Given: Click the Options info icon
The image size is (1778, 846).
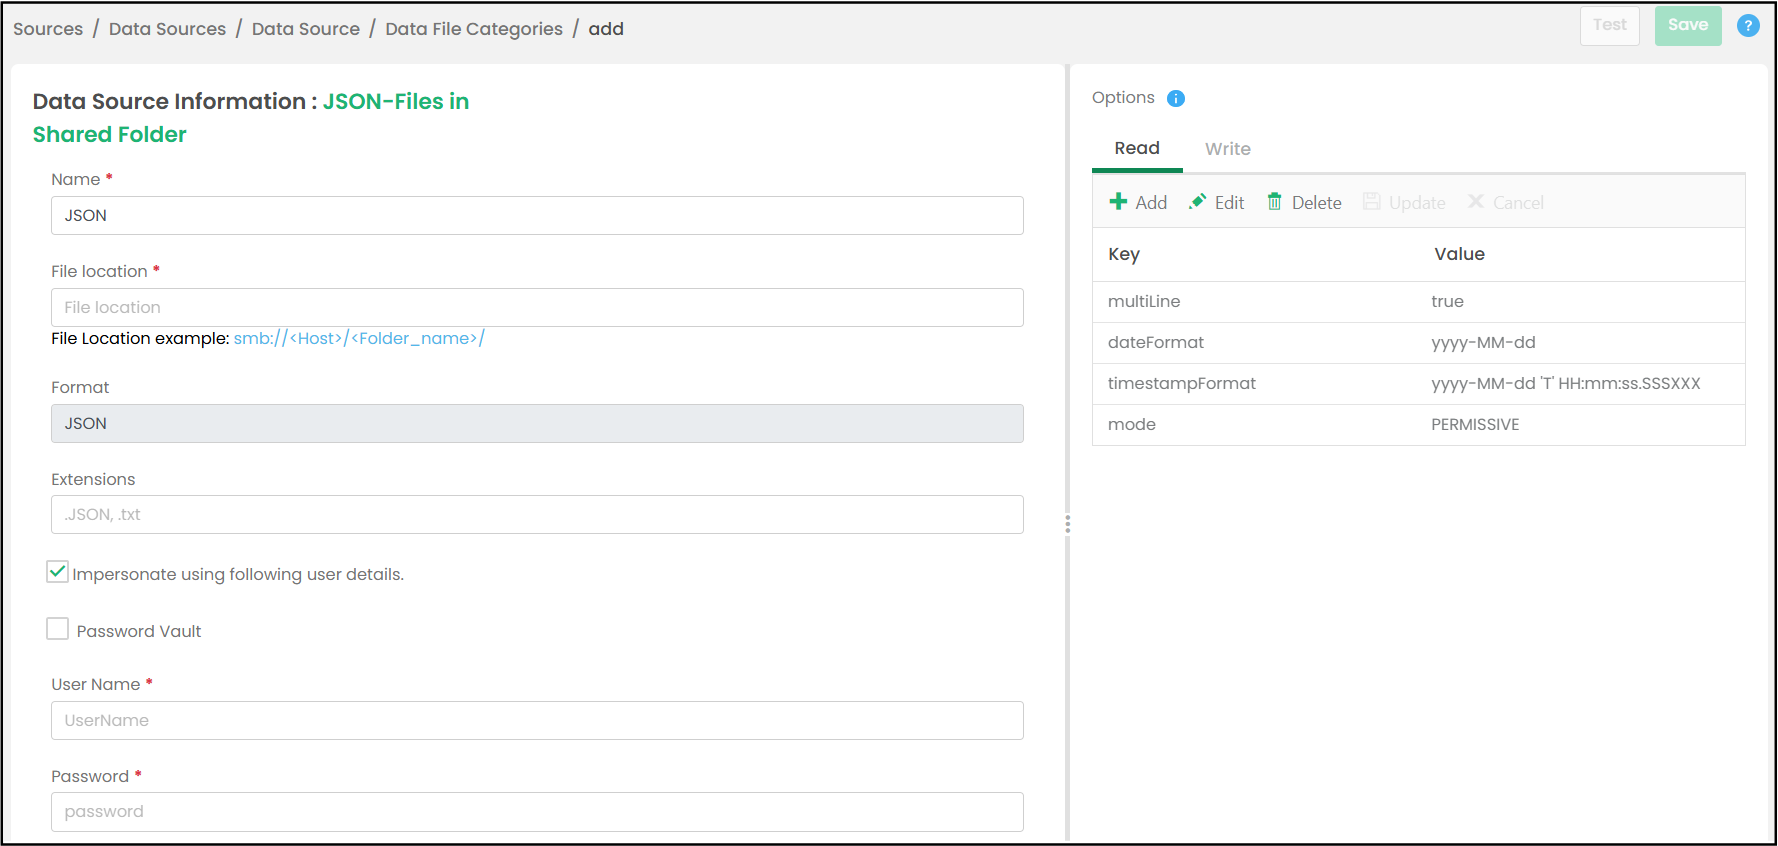Looking at the screenshot, I should pos(1176,98).
